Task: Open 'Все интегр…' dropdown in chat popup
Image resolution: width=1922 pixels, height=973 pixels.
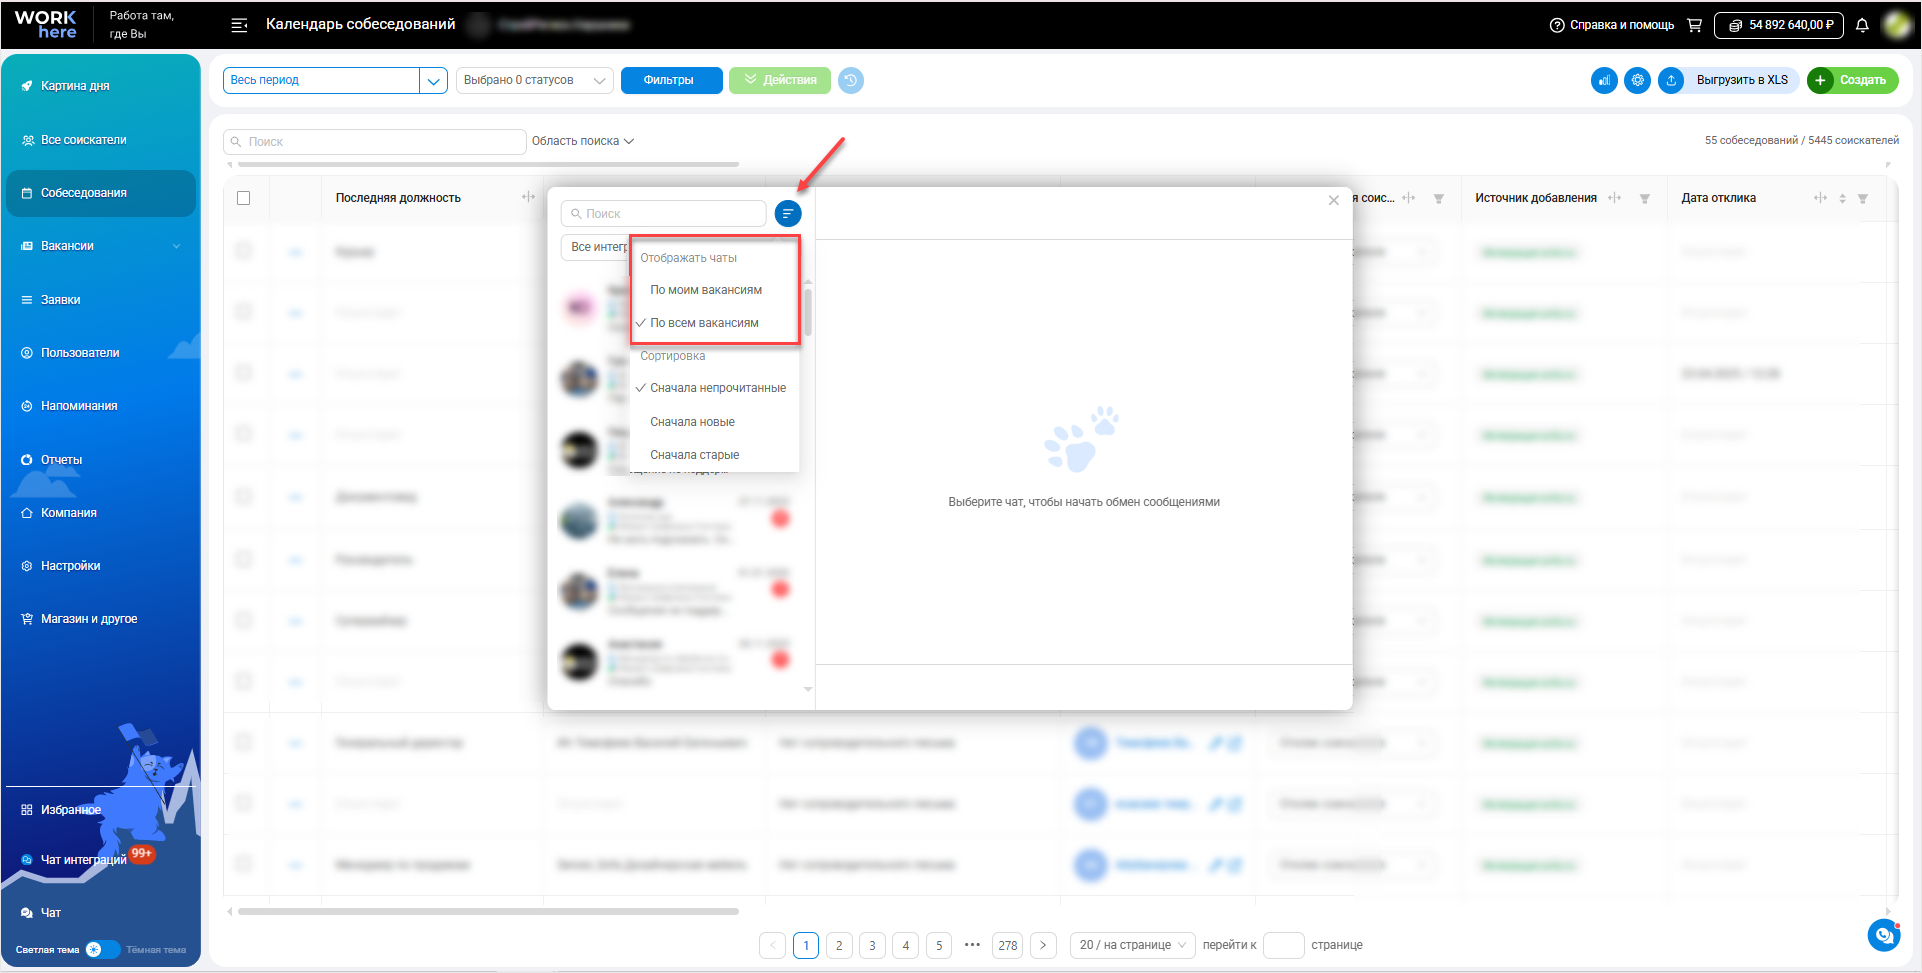Action: click(596, 247)
